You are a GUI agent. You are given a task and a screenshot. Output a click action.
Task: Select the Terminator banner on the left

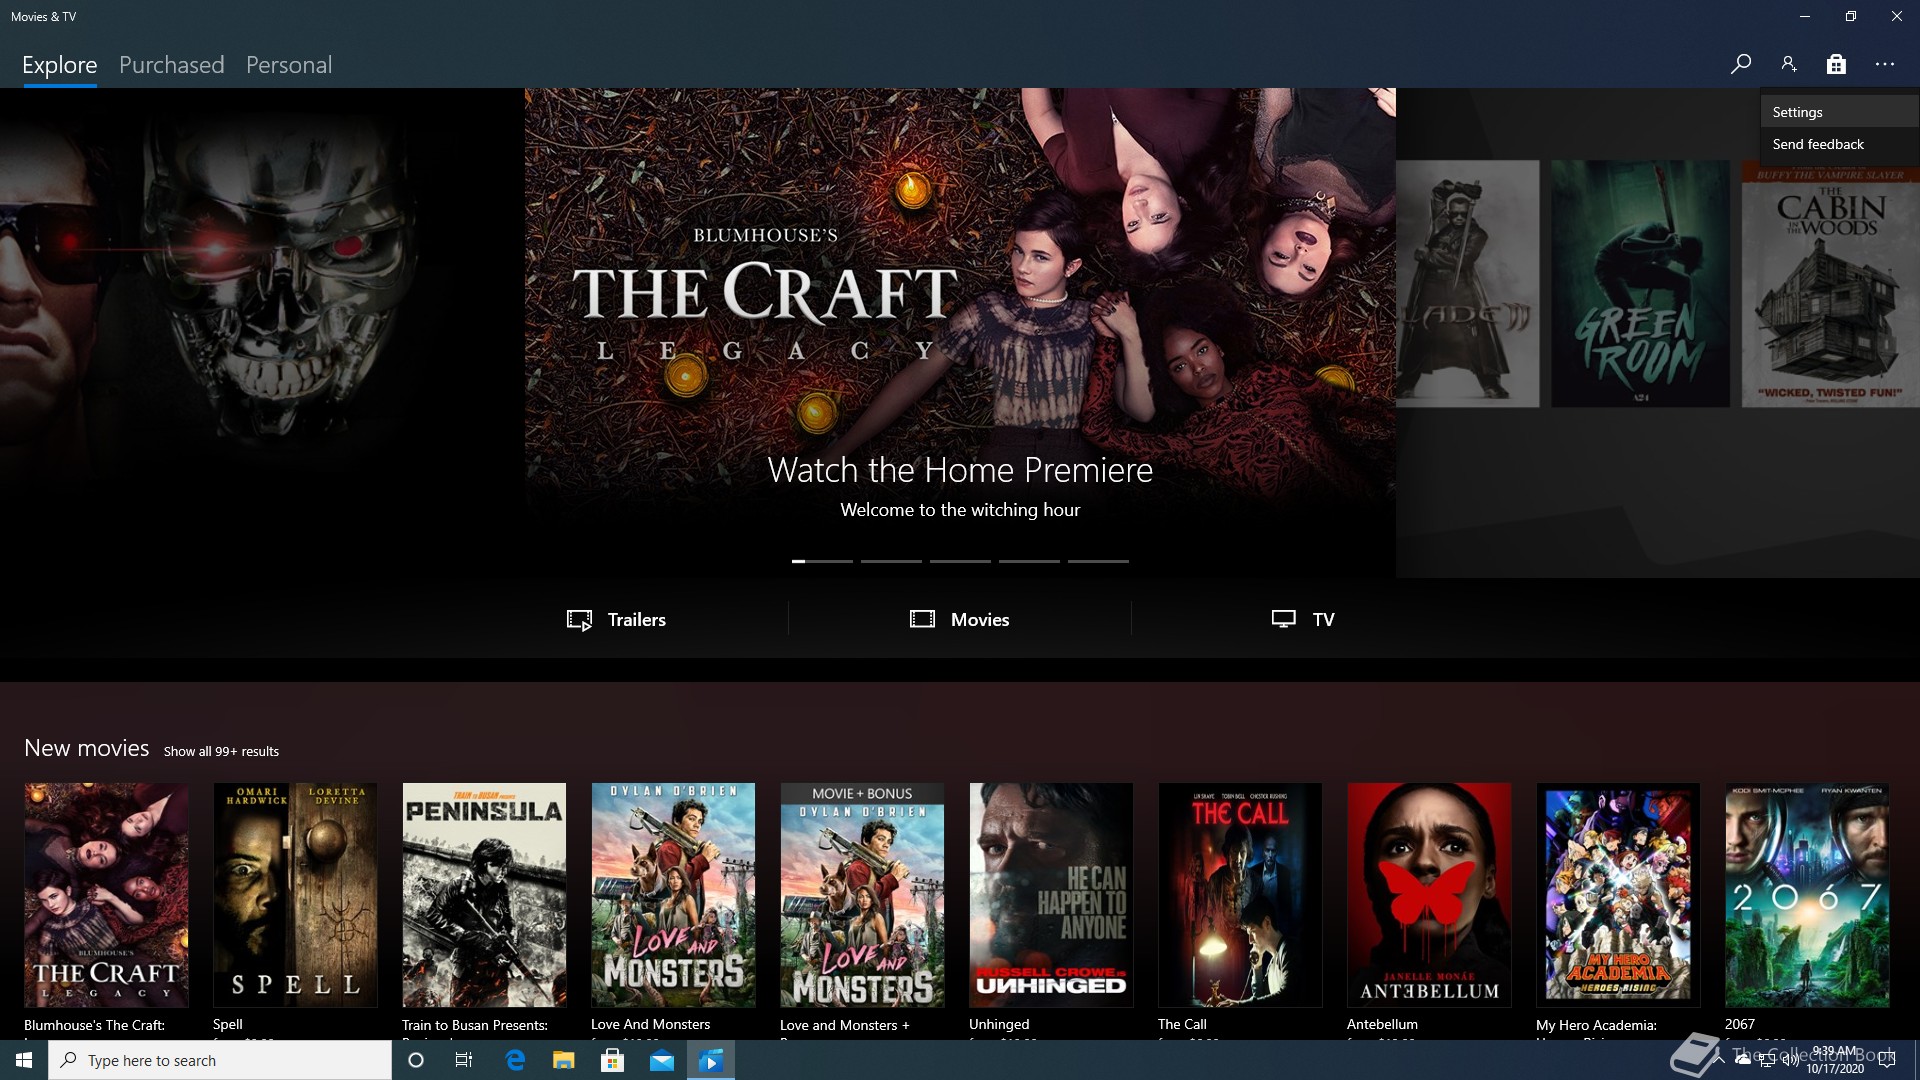tap(262, 333)
